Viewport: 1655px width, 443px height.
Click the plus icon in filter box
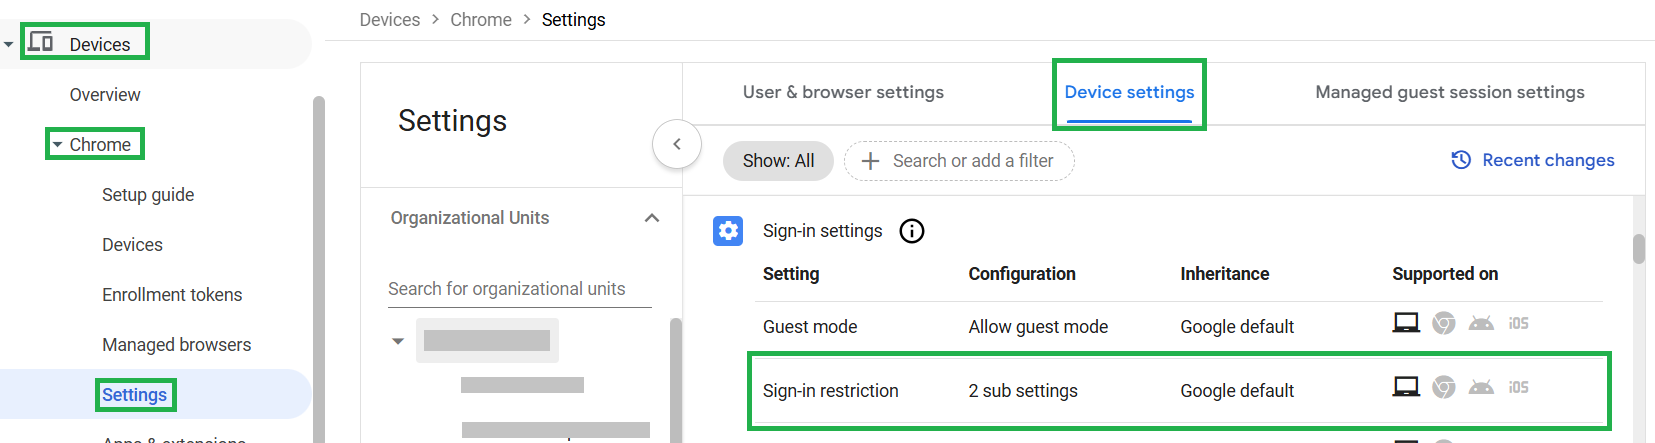coord(870,161)
